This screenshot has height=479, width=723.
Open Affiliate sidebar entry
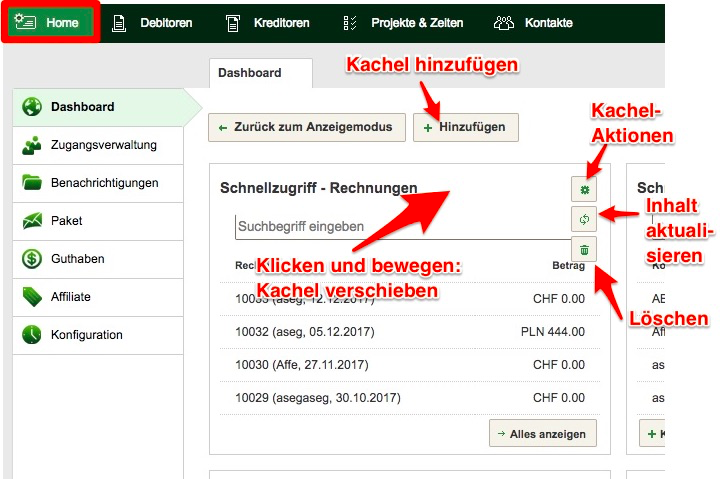pos(98,297)
